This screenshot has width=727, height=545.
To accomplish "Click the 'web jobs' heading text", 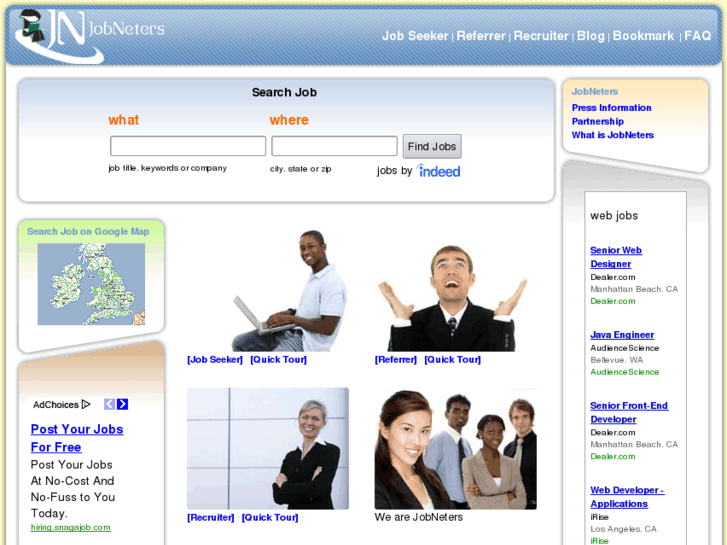I will pyautogui.click(x=614, y=216).
